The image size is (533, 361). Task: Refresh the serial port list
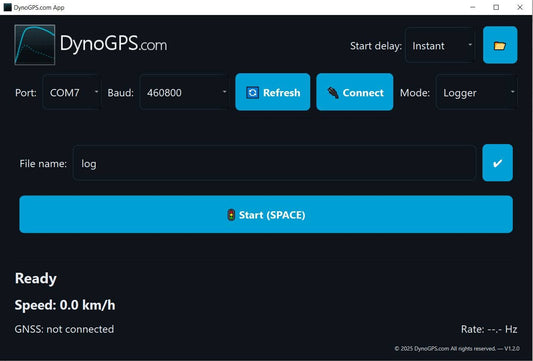[273, 92]
